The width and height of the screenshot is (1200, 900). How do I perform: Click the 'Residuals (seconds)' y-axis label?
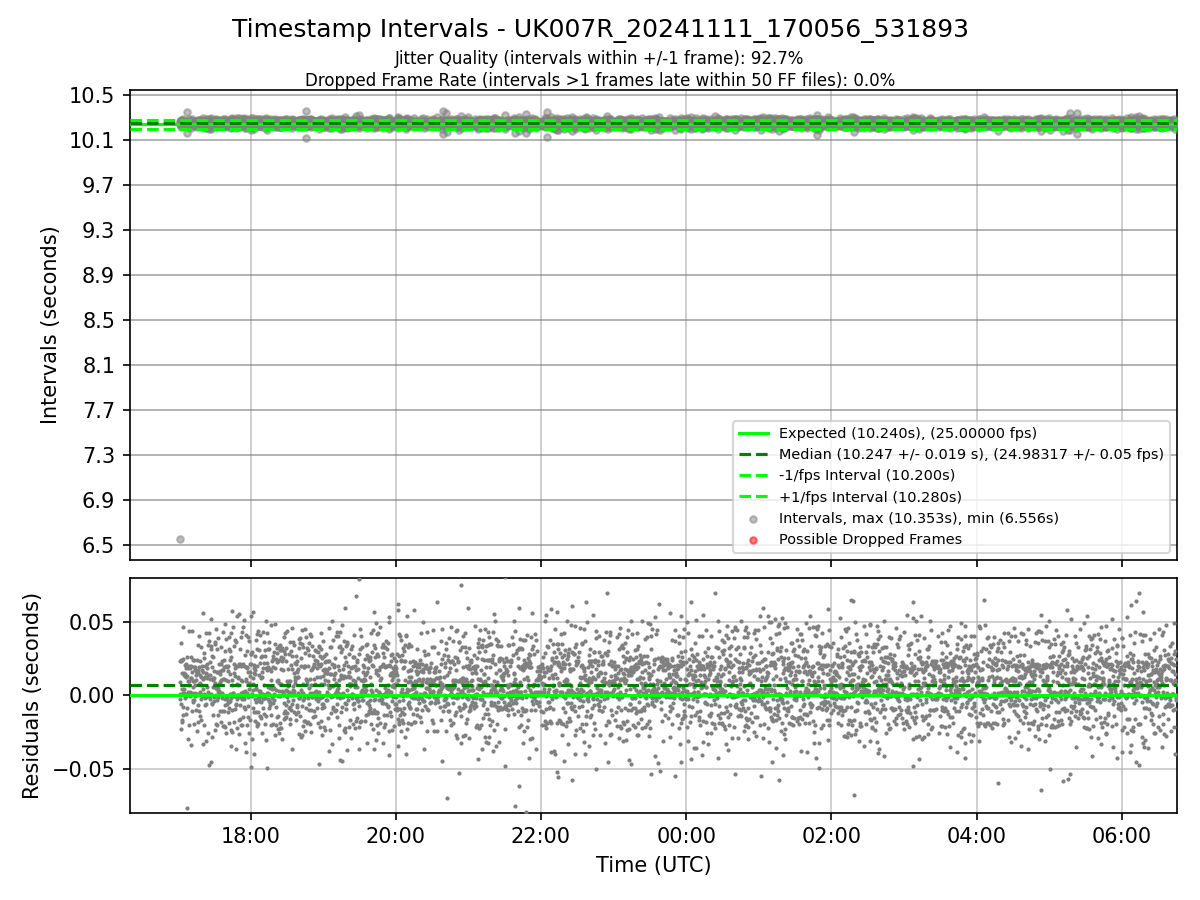32,696
